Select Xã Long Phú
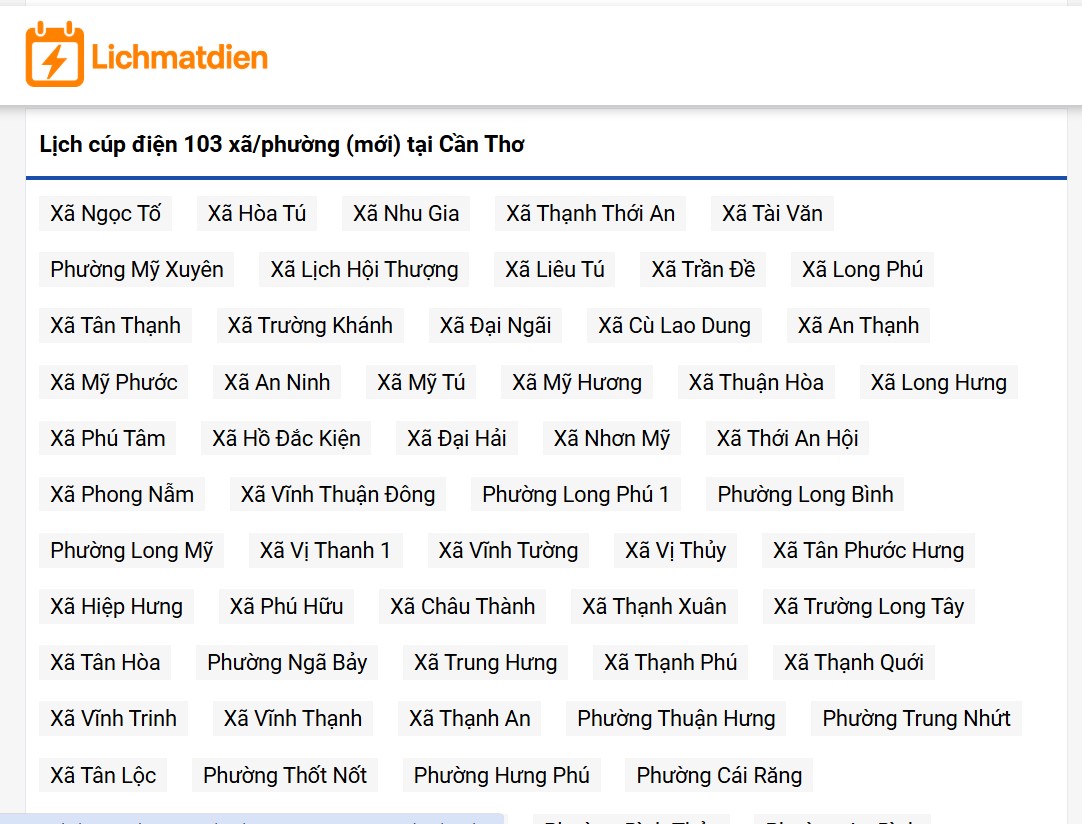 pyautogui.click(x=863, y=269)
